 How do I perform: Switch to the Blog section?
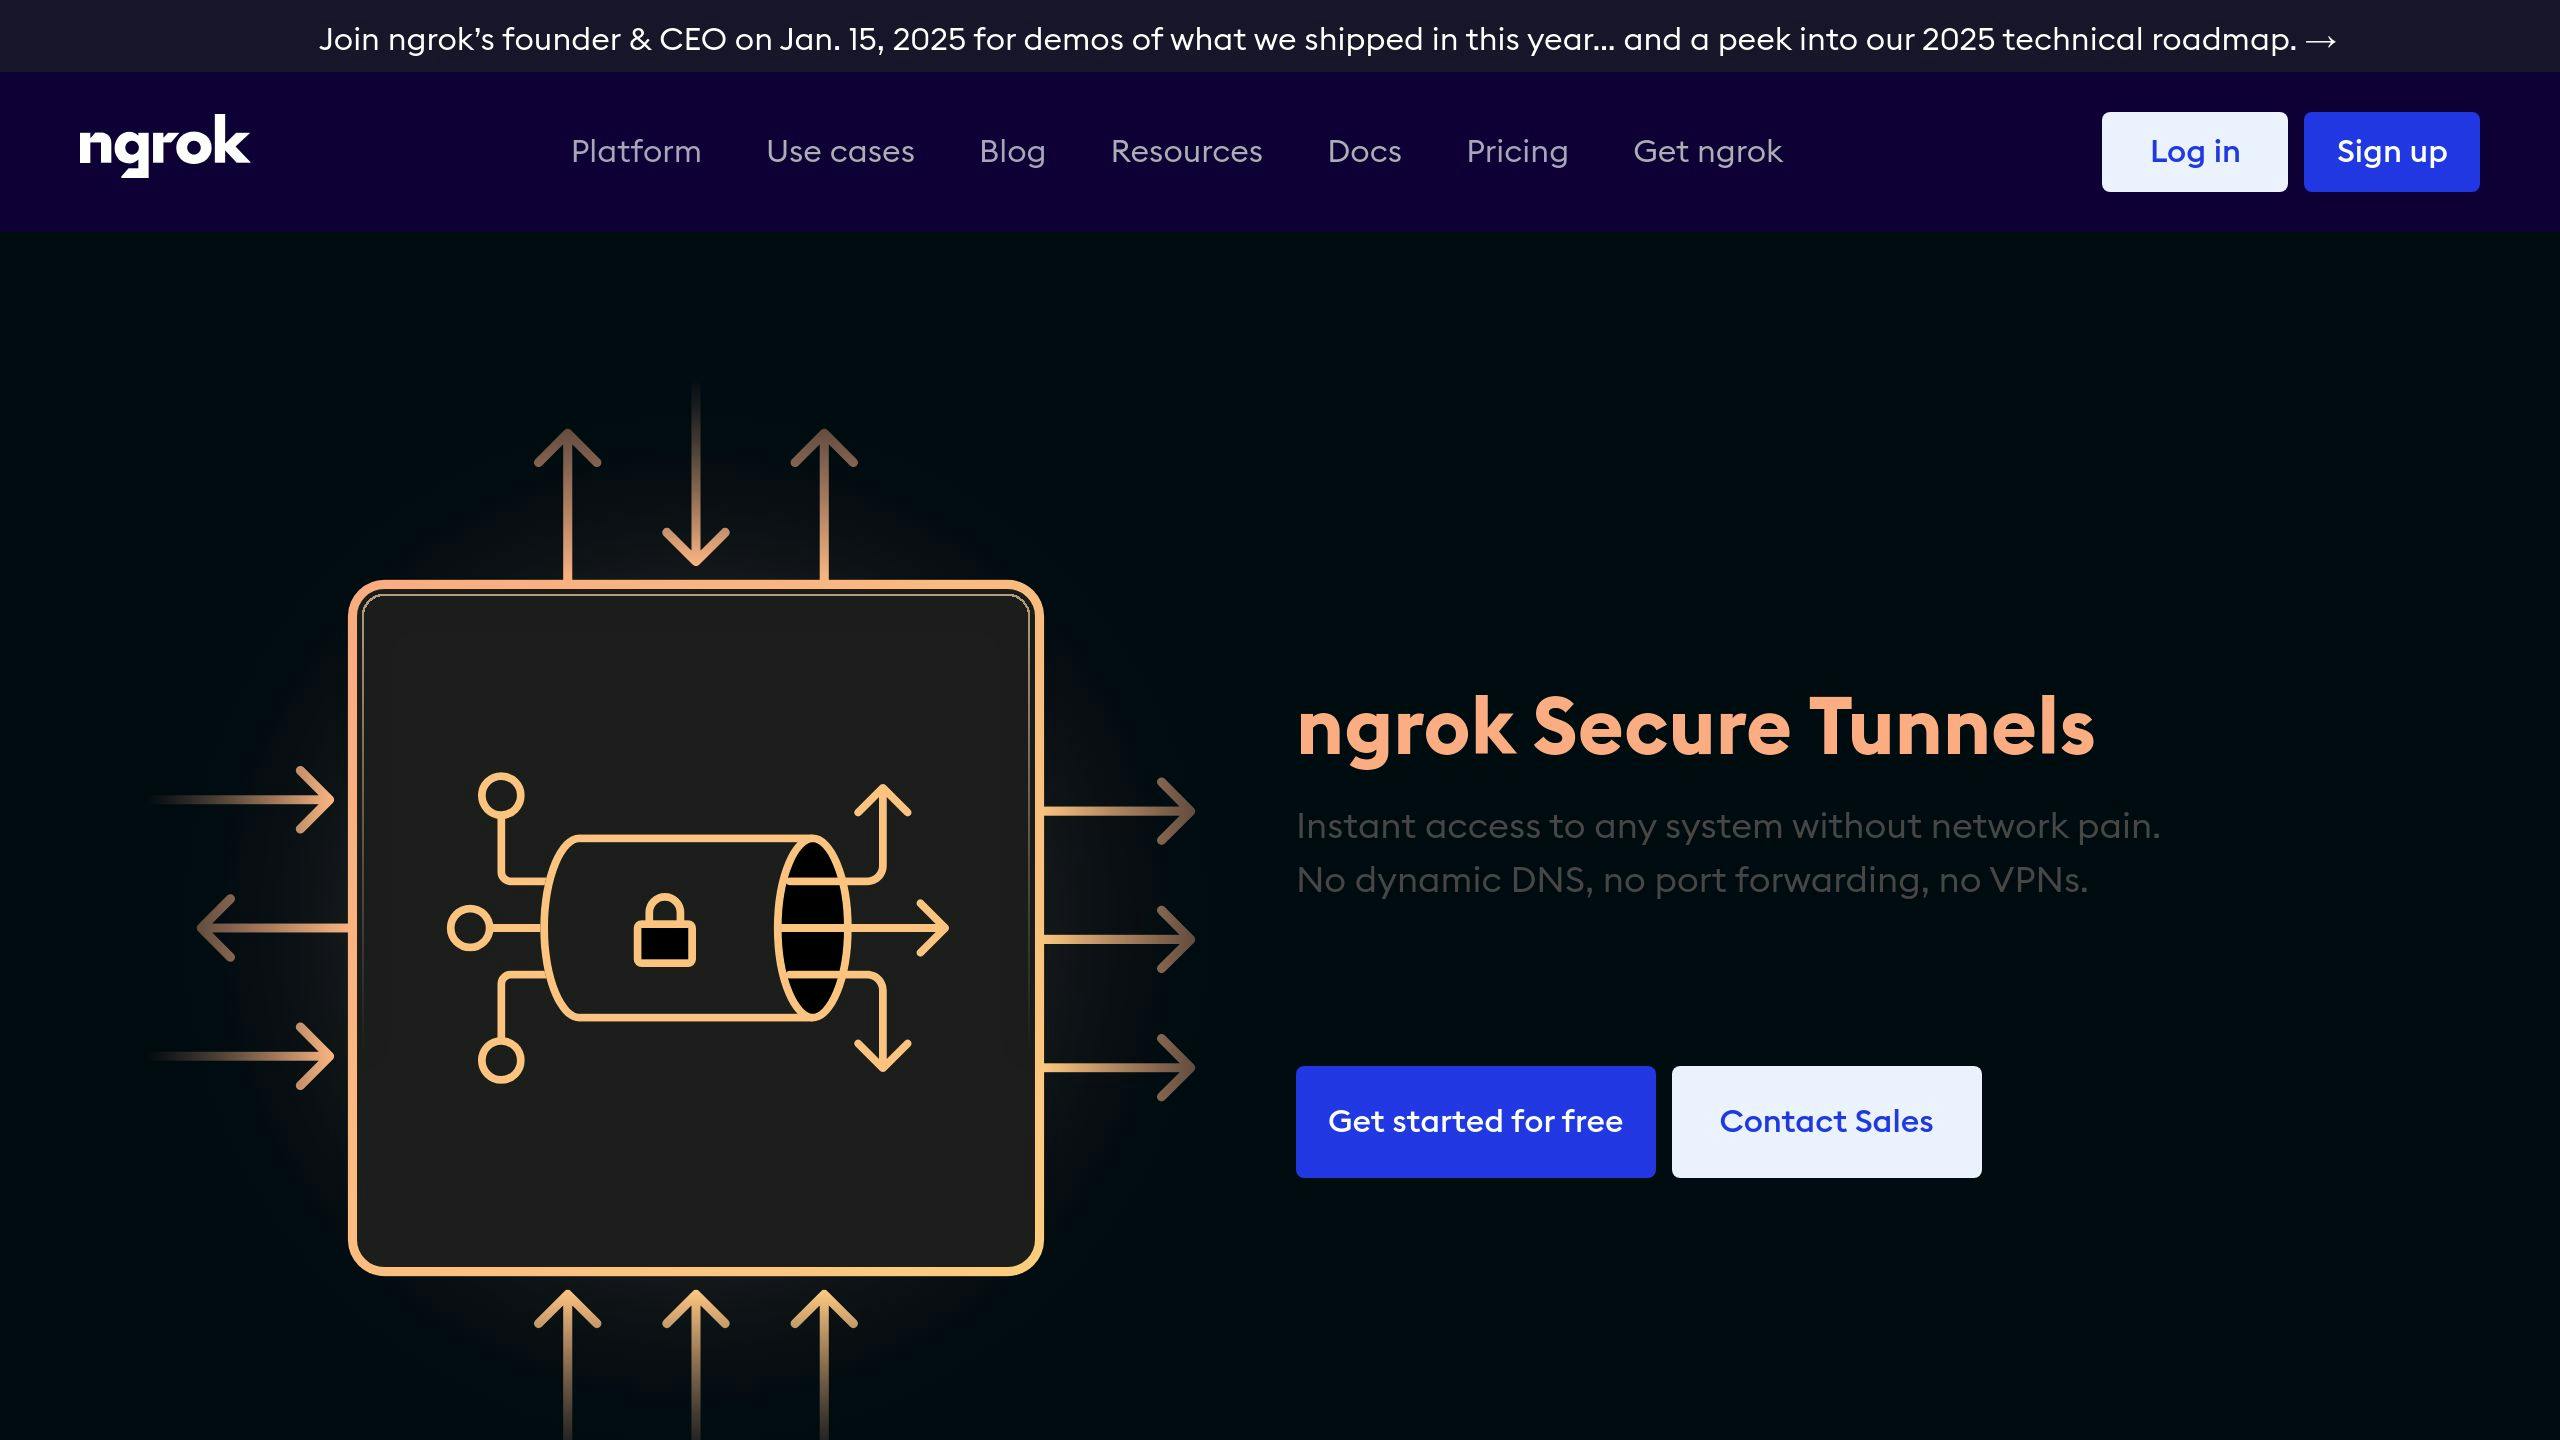click(1012, 152)
